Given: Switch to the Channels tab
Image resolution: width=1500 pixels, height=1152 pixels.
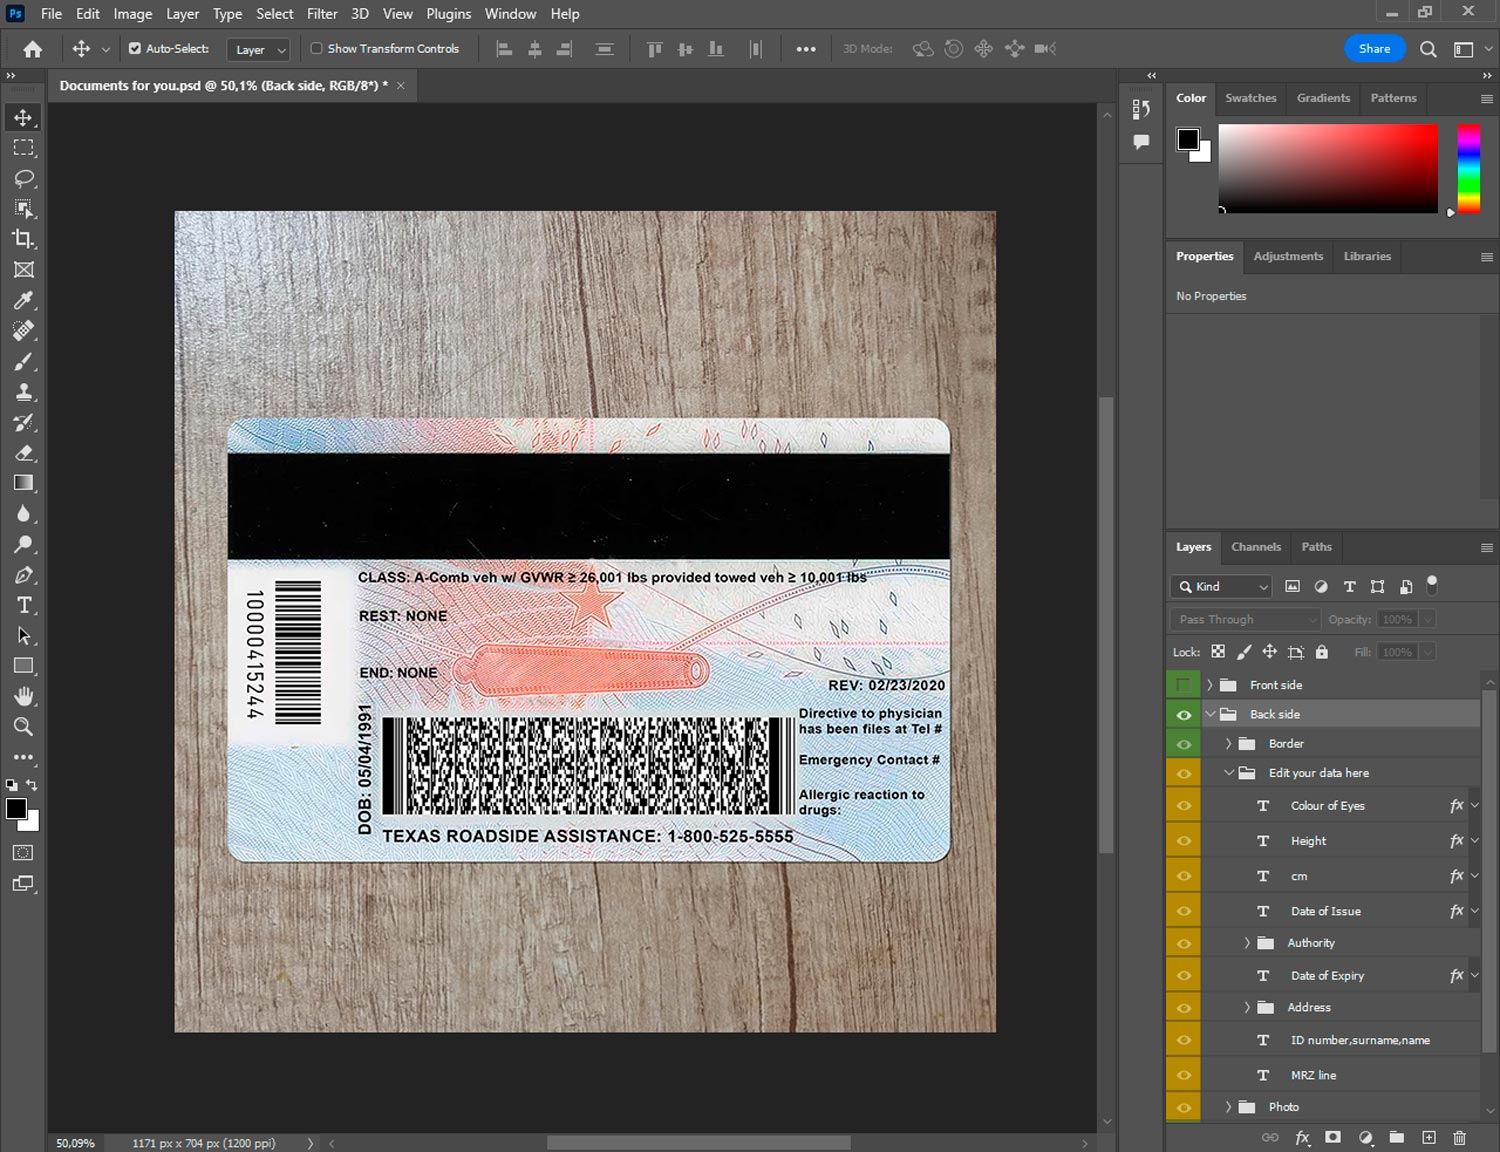Looking at the screenshot, I should [x=1255, y=547].
